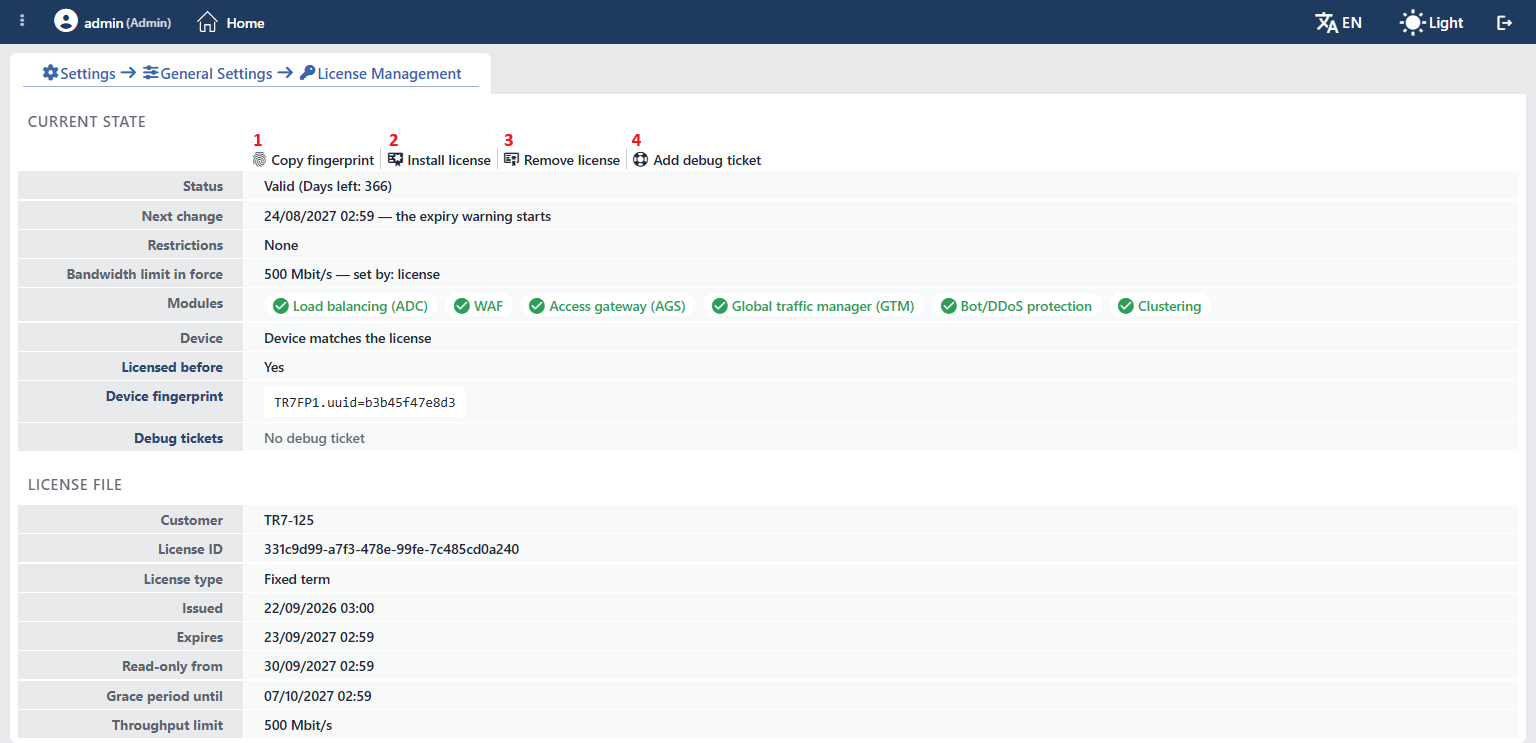The width and height of the screenshot is (1536, 743).
Task: Open Settings breadcrumb link
Action: pyautogui.click(x=88, y=74)
